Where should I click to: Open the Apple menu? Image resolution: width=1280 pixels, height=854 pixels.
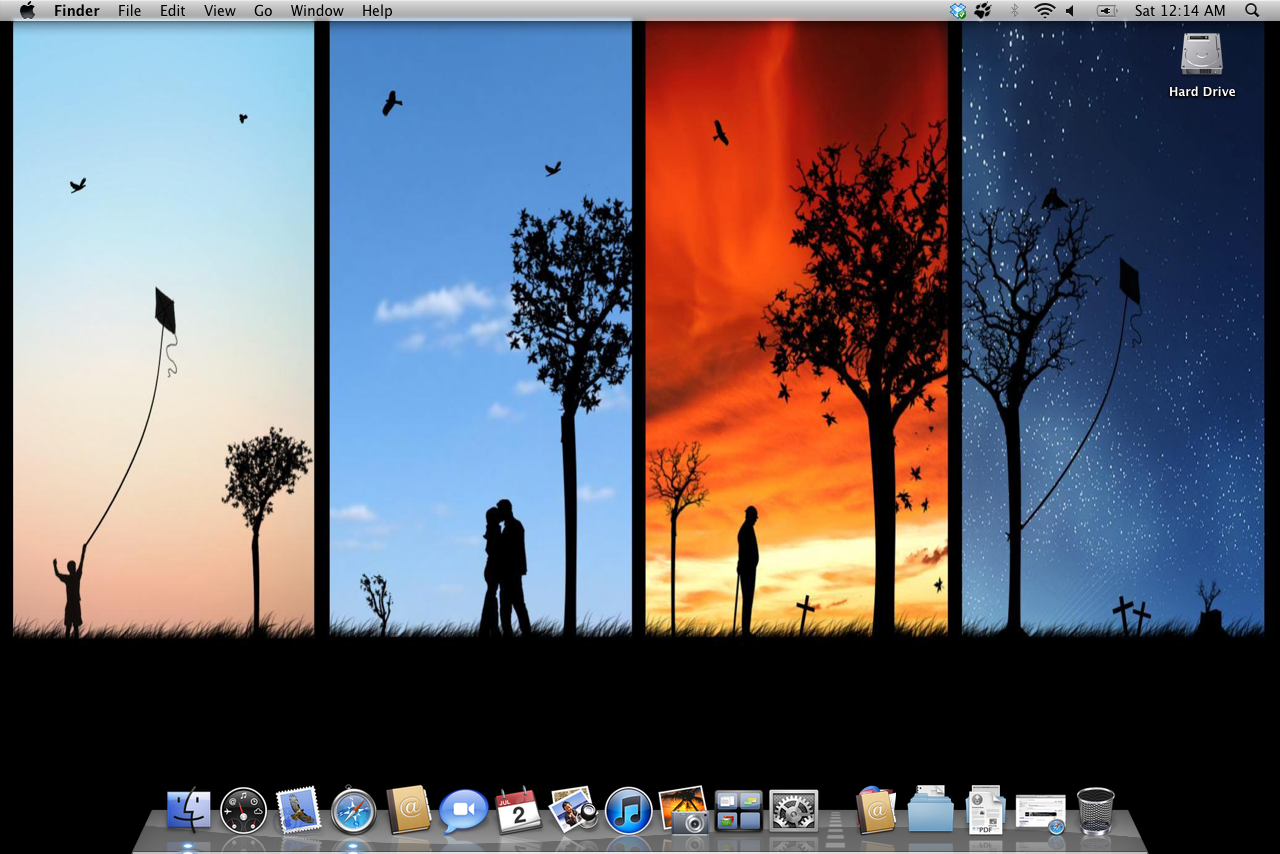tap(28, 11)
